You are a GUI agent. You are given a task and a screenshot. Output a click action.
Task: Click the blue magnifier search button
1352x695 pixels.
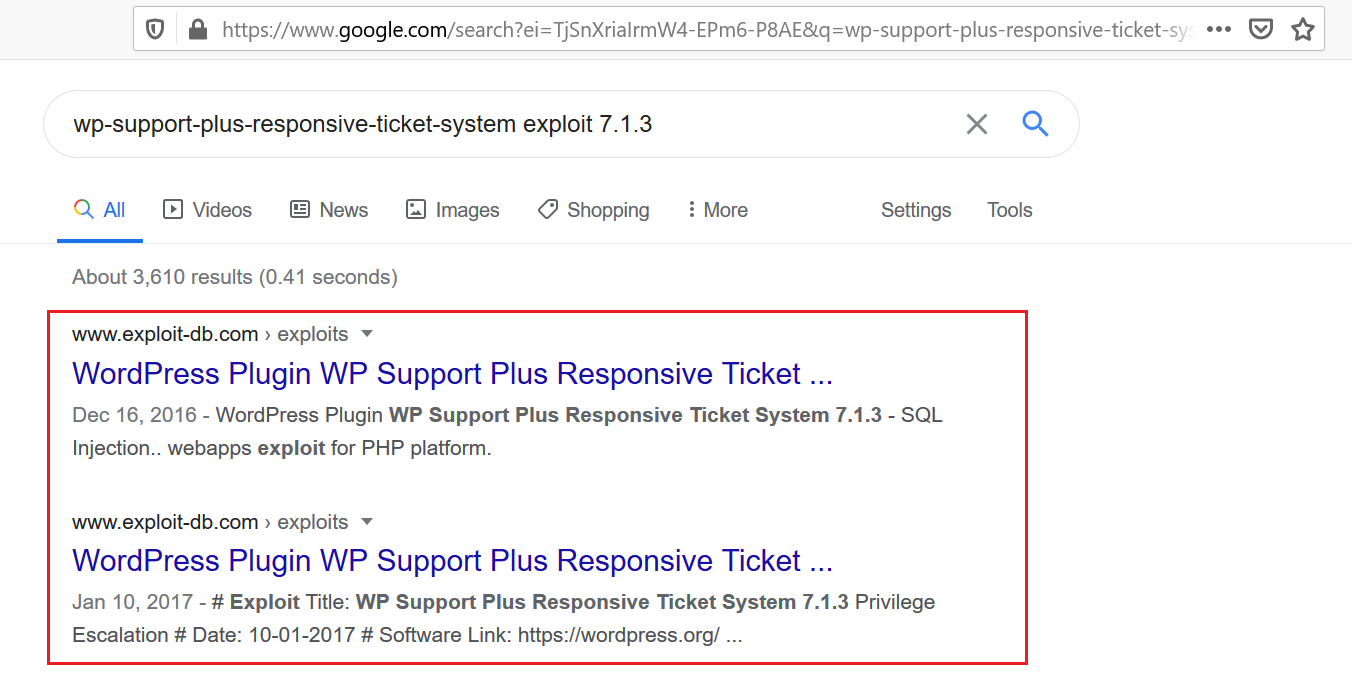point(1035,124)
